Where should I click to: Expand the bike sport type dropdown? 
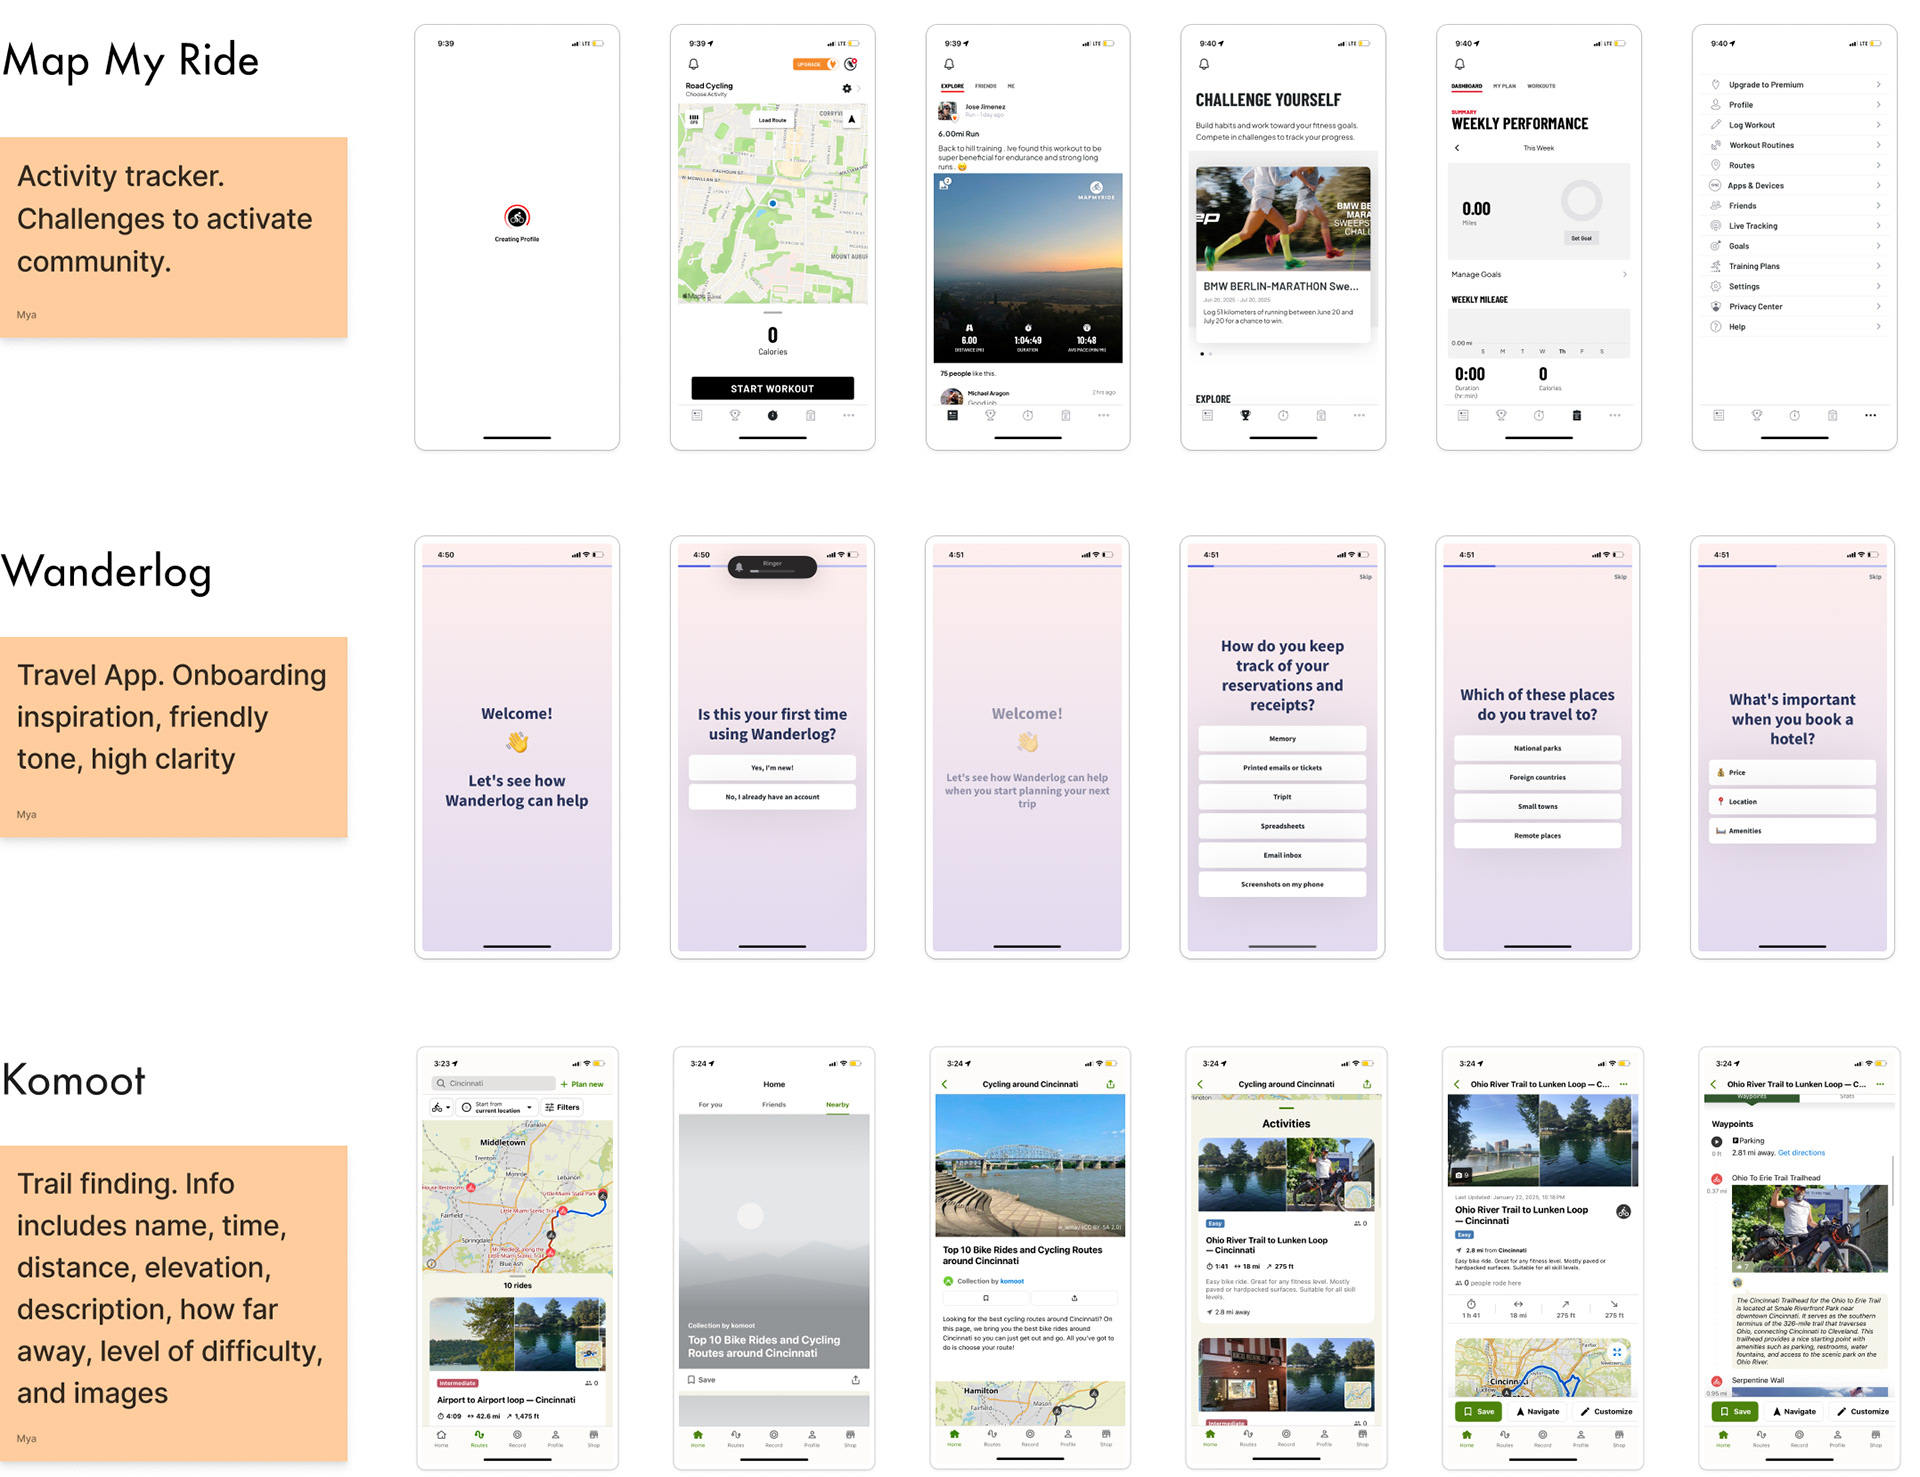point(441,1107)
